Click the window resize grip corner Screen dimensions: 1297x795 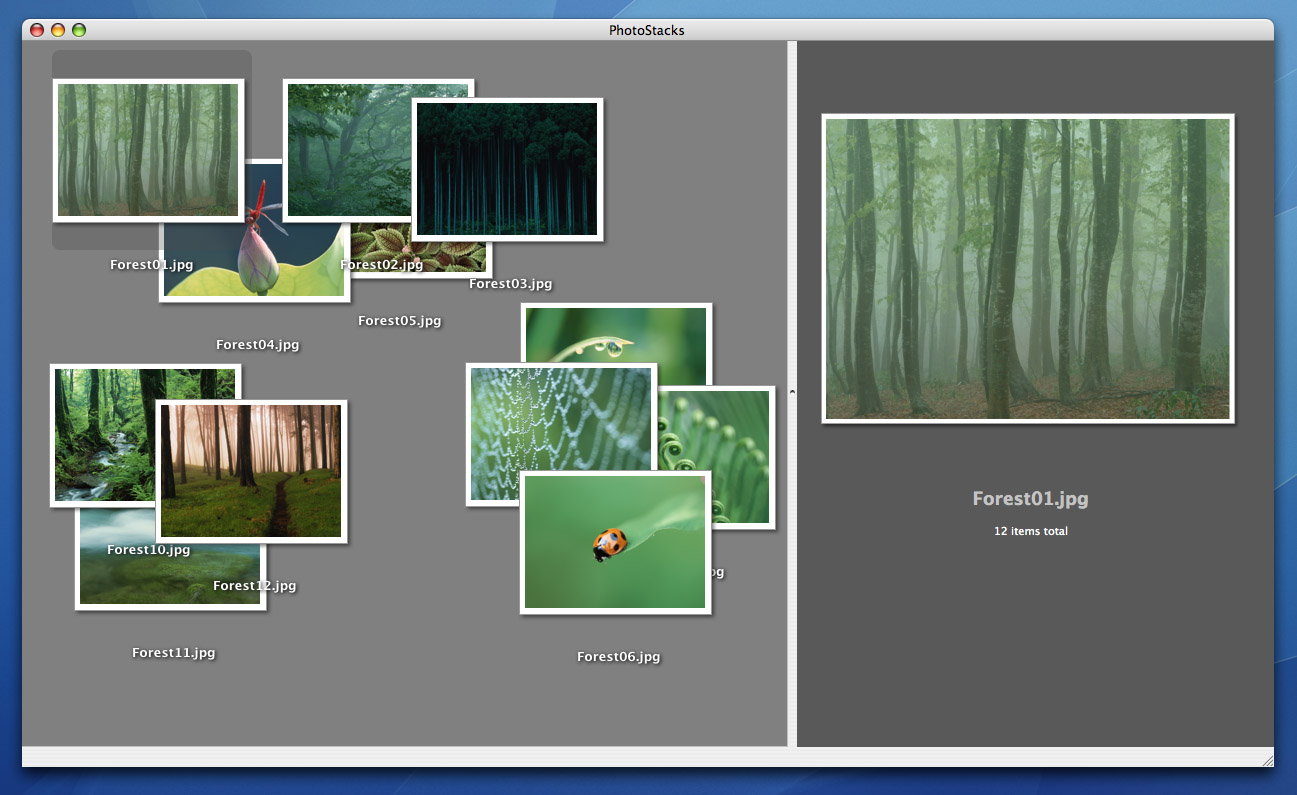pos(1266,760)
